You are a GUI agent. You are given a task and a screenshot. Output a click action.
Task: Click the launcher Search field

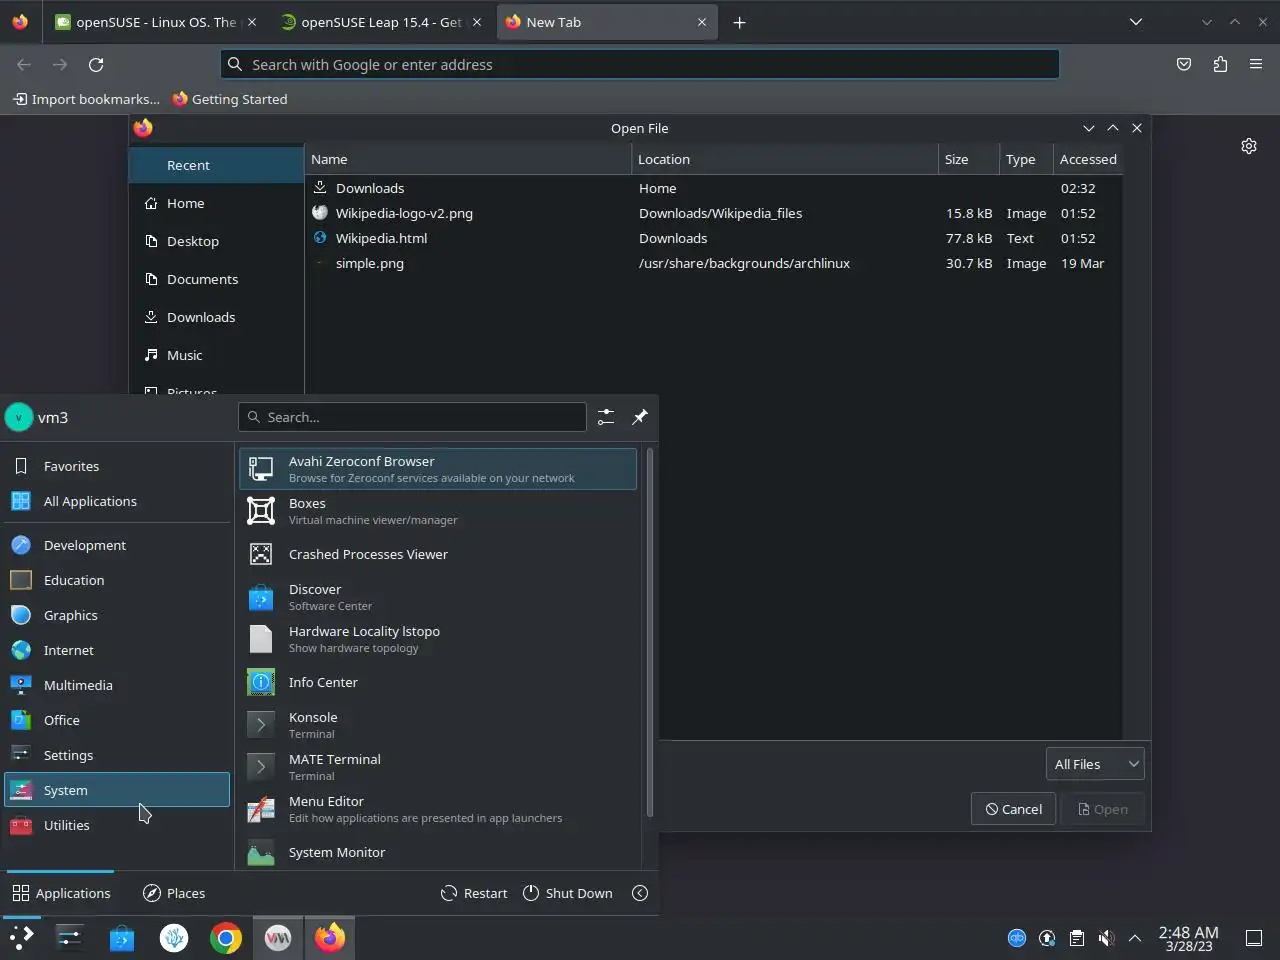pos(412,417)
